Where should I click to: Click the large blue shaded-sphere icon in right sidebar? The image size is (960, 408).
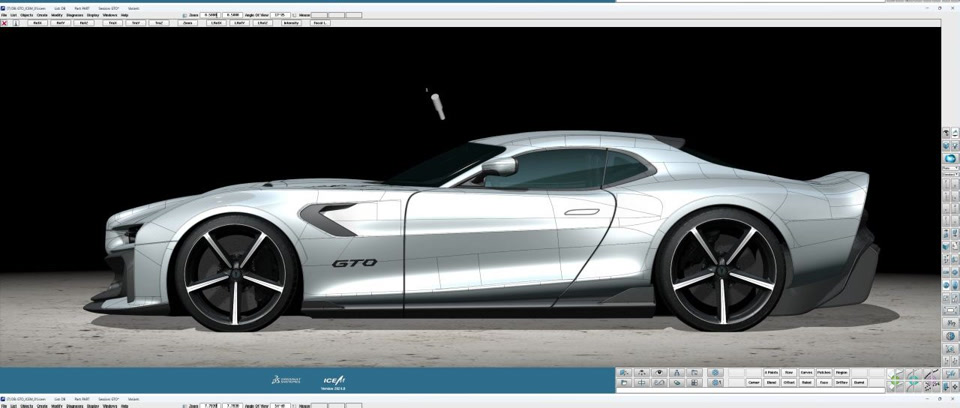coord(950,158)
